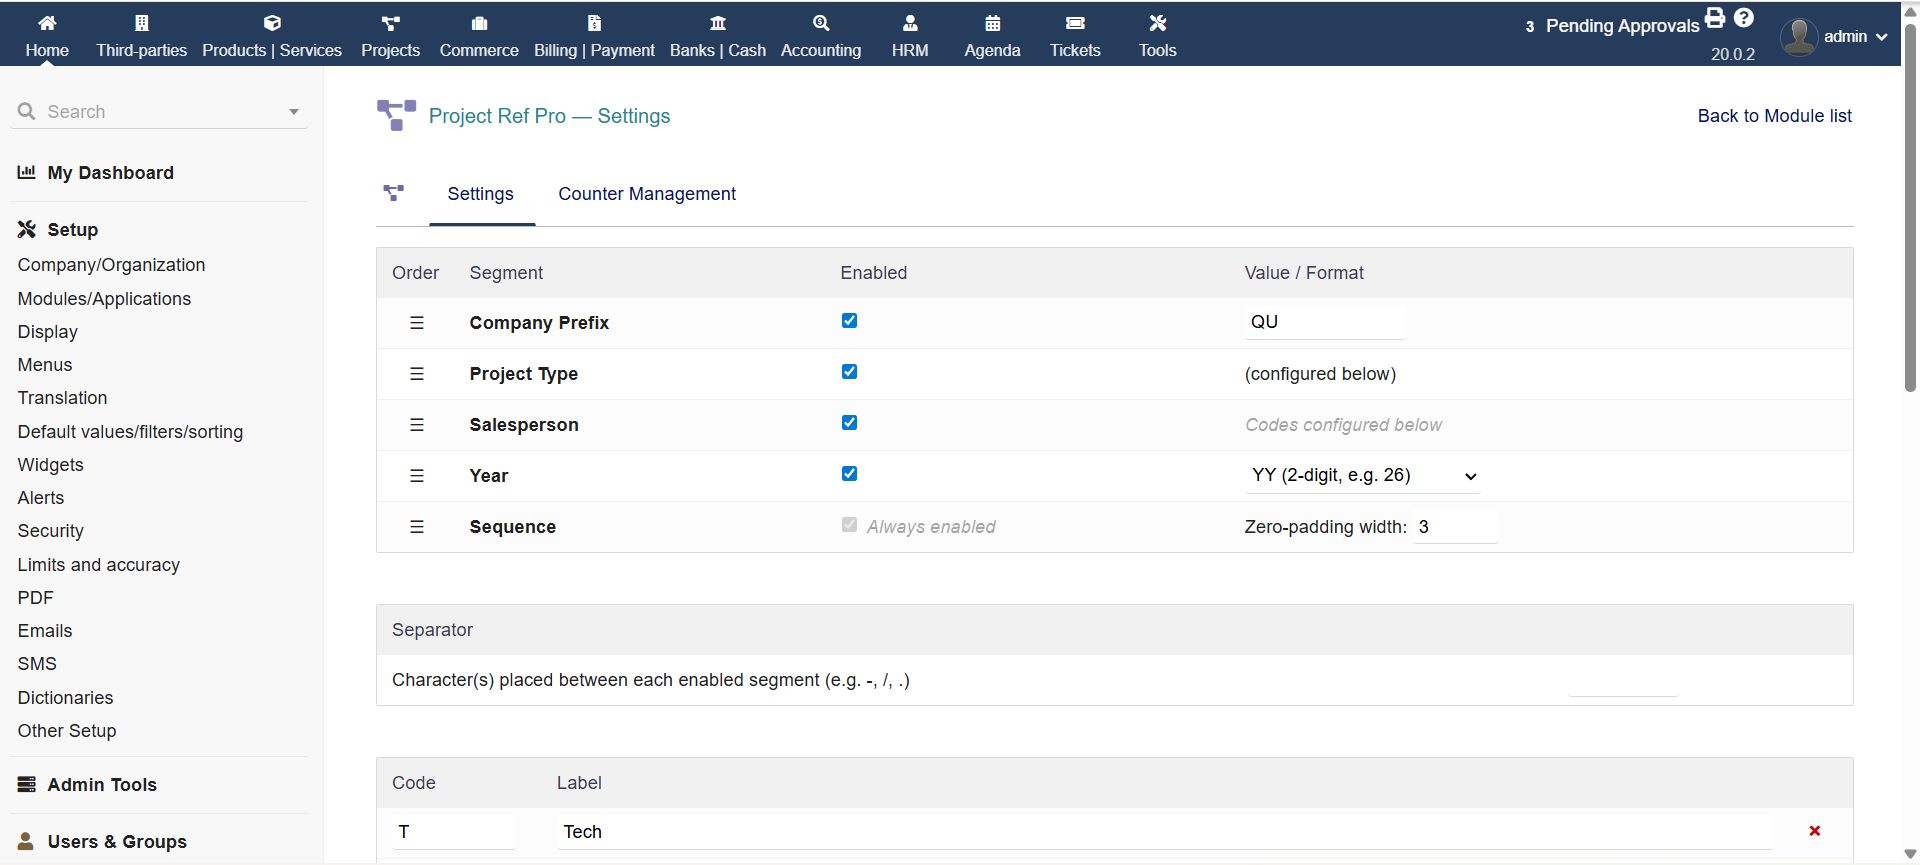Switch to the Counter Management tab
1920x865 pixels.
pos(646,194)
